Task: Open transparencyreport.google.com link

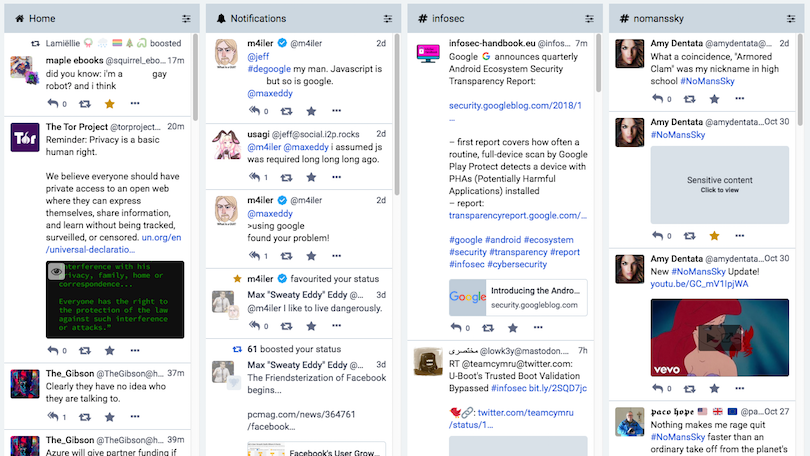Action: (x=518, y=215)
